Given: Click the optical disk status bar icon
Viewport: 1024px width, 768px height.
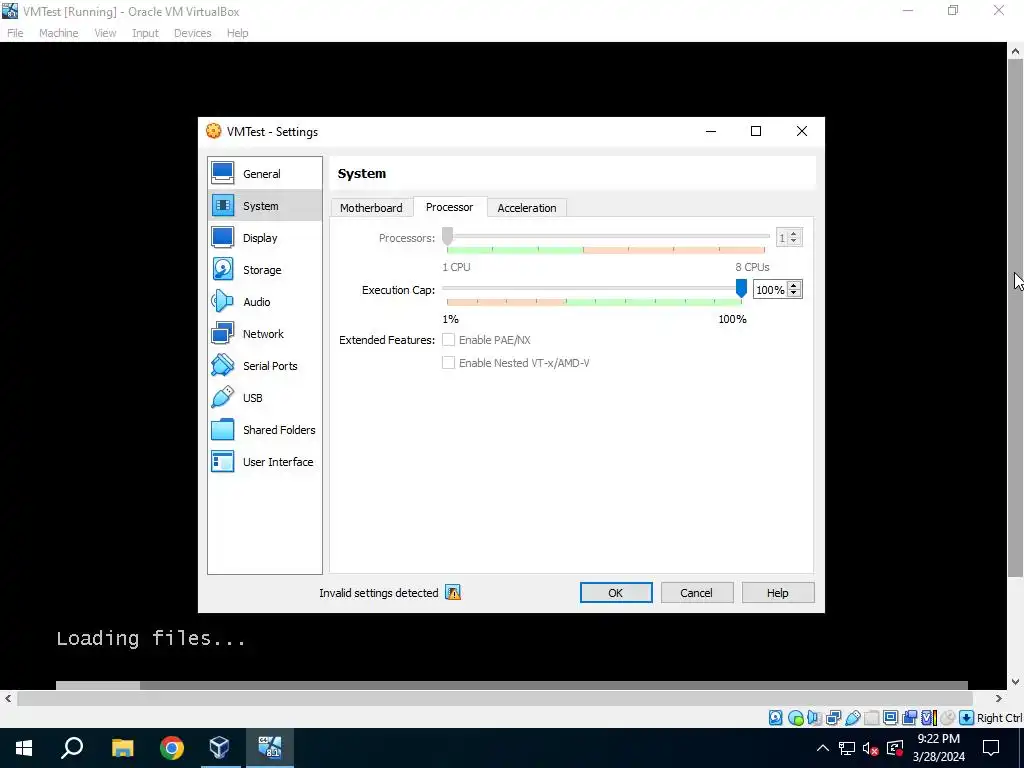Looking at the screenshot, I should tap(795, 718).
